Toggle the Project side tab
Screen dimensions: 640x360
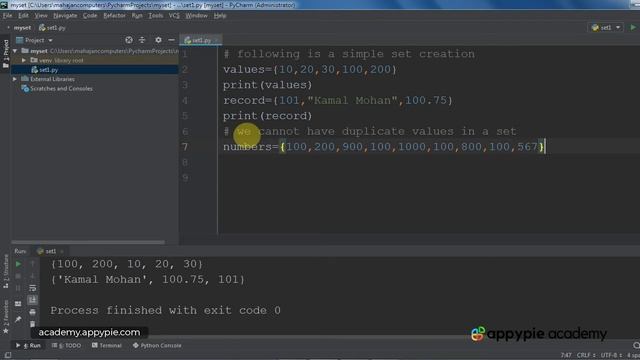(x=6, y=53)
